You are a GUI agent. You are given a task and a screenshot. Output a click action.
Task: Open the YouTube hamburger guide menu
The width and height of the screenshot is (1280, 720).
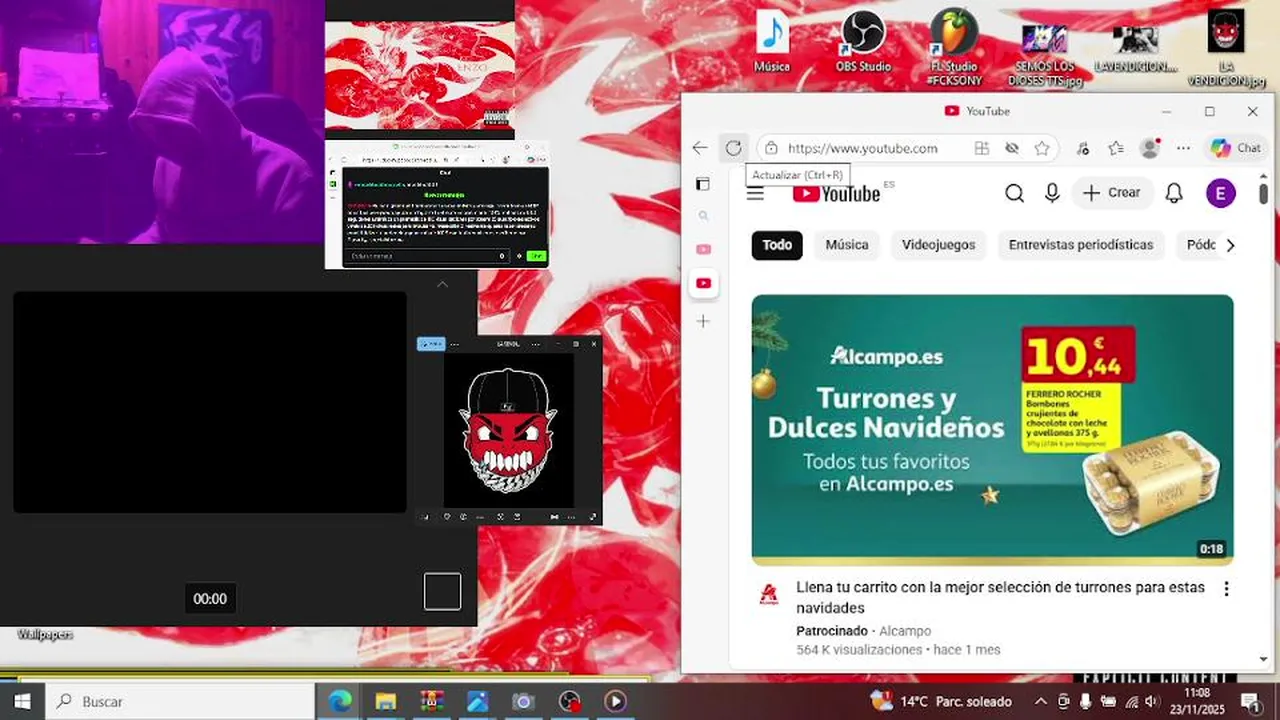tap(755, 193)
